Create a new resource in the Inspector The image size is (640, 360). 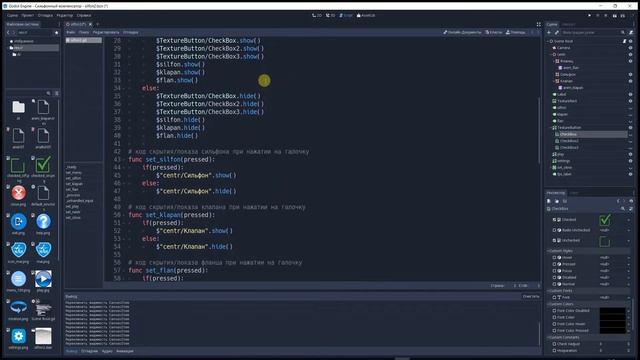[x=549, y=201]
